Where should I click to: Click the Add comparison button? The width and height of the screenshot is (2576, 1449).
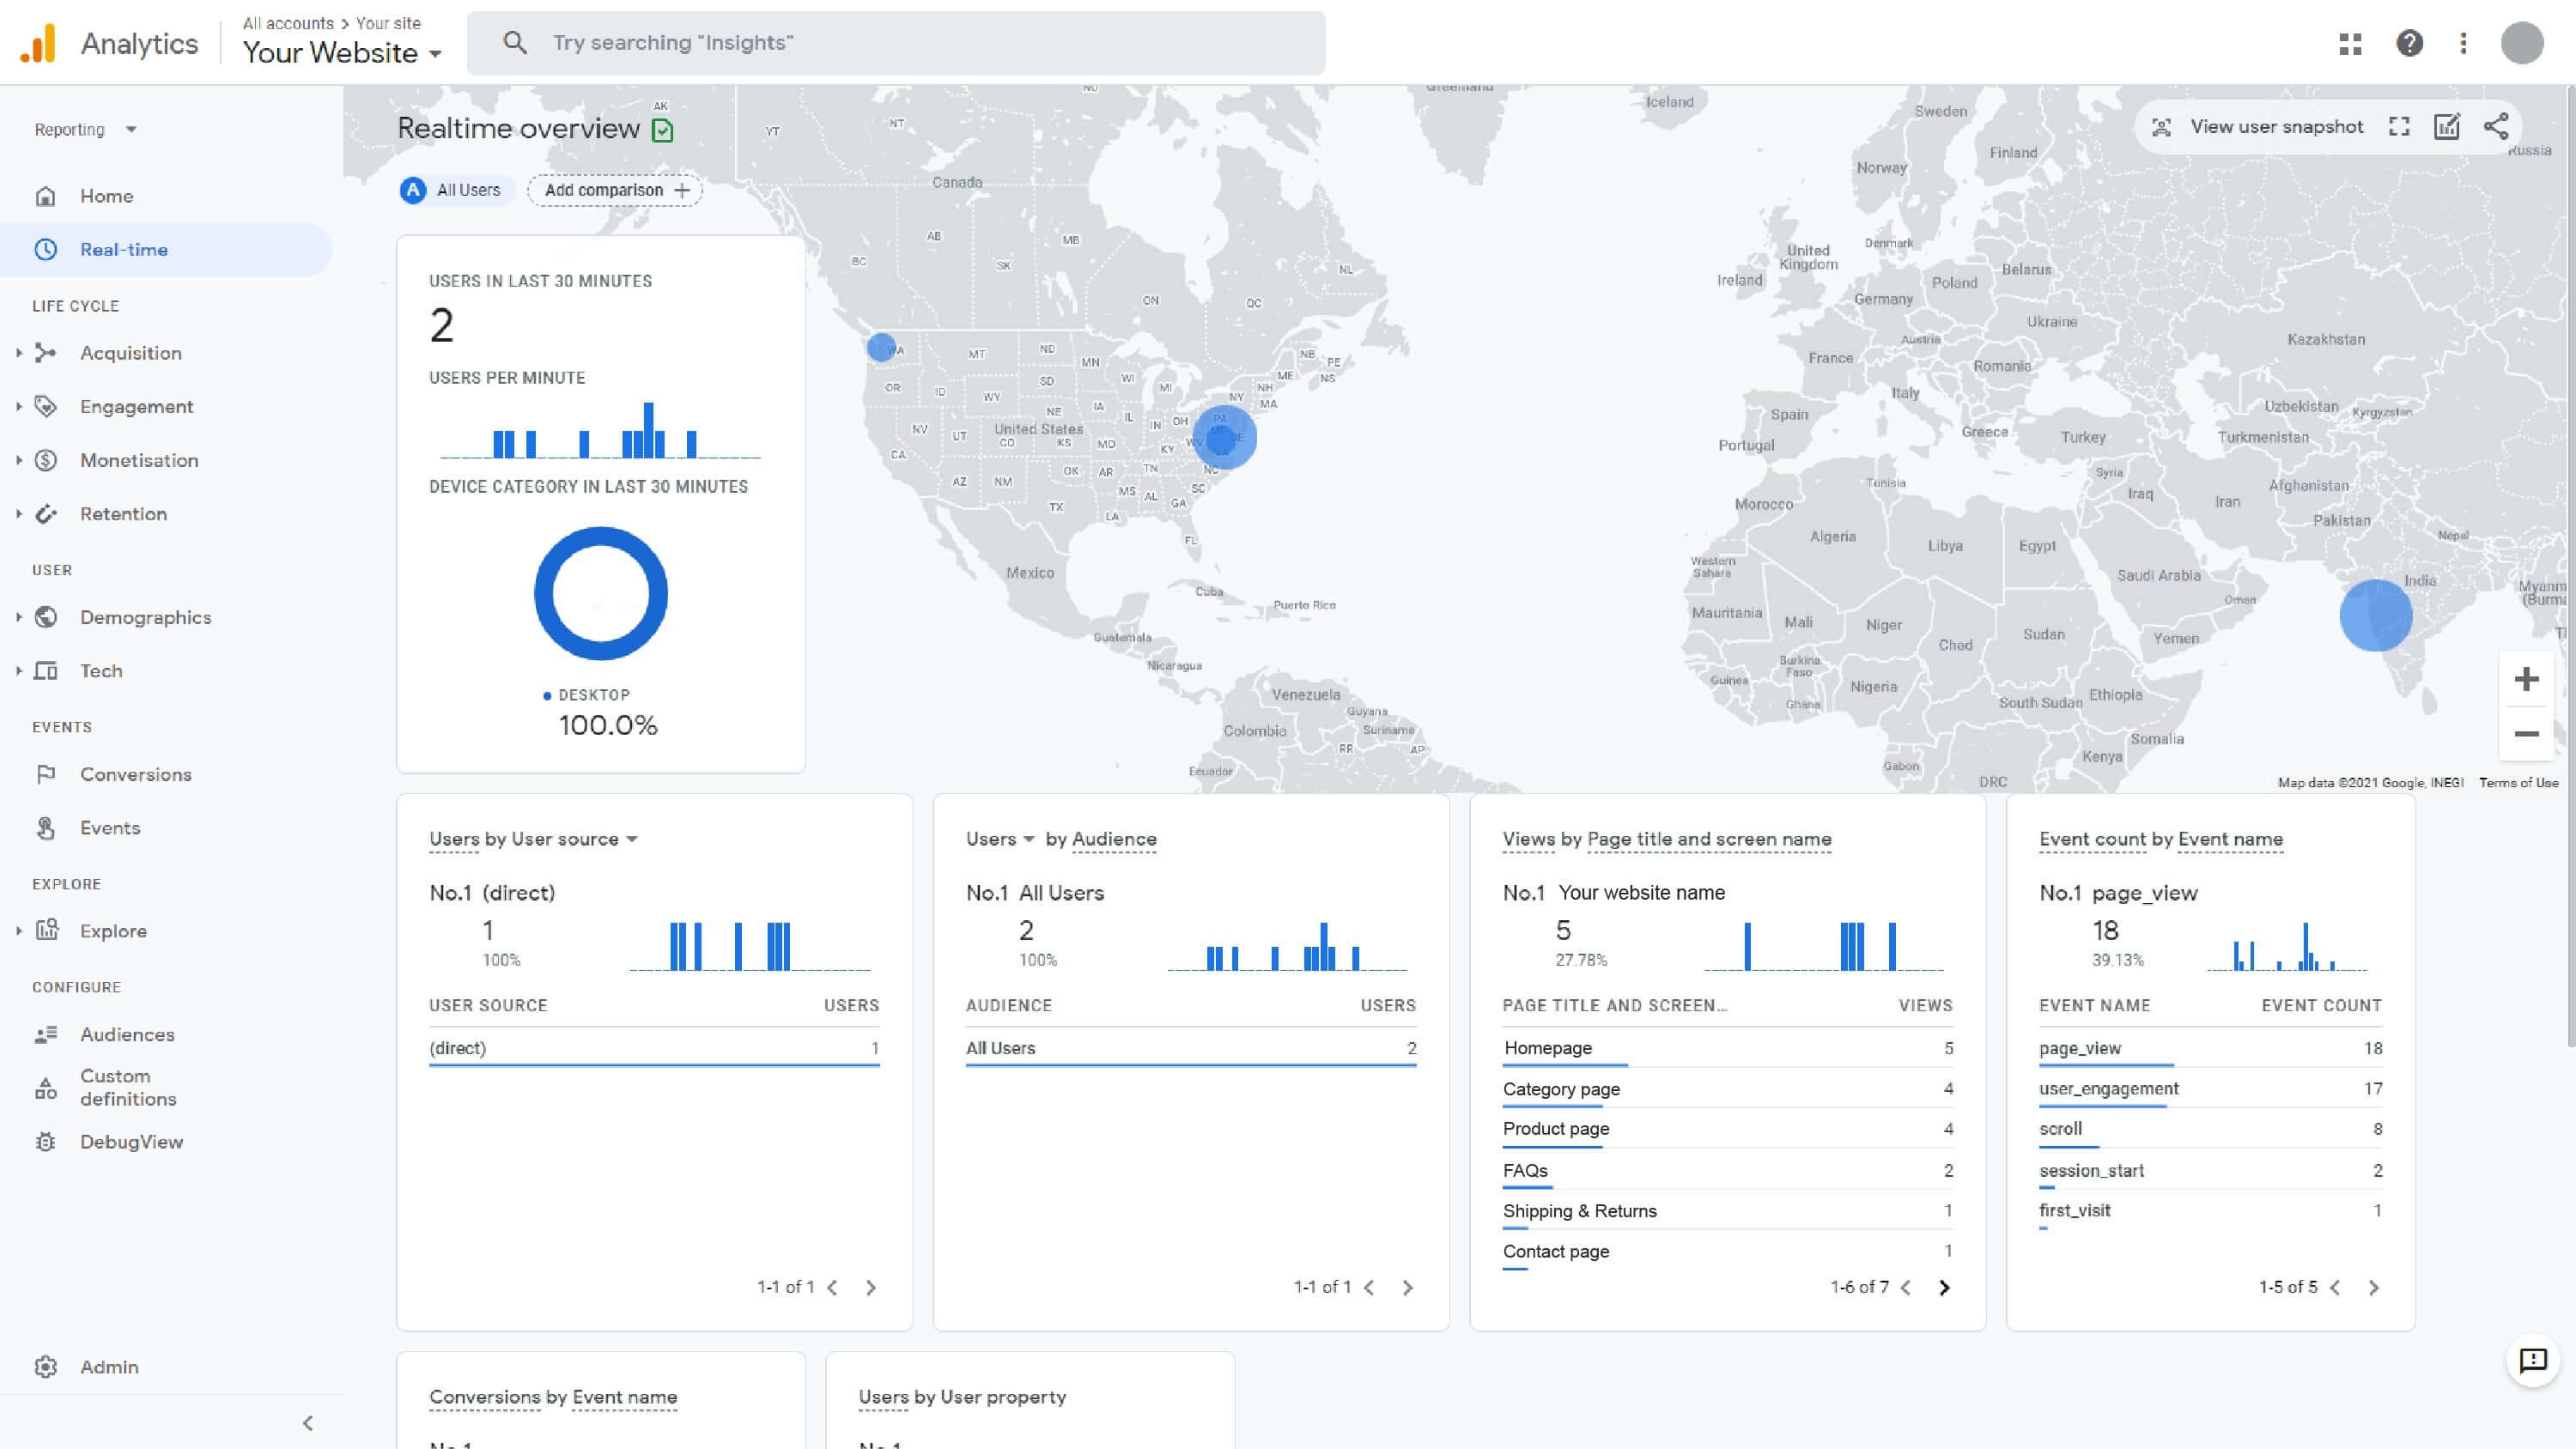(x=613, y=189)
